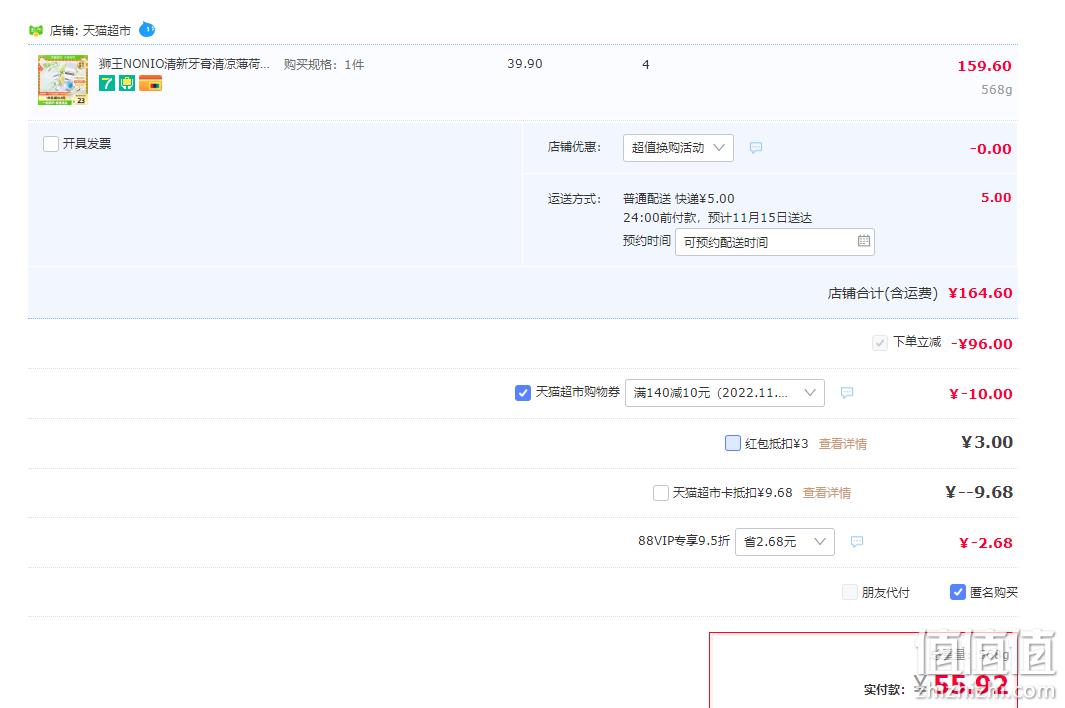Click the 预计11月15日送达 delivery estimate
This screenshot has height=708, width=1065.
point(759,217)
